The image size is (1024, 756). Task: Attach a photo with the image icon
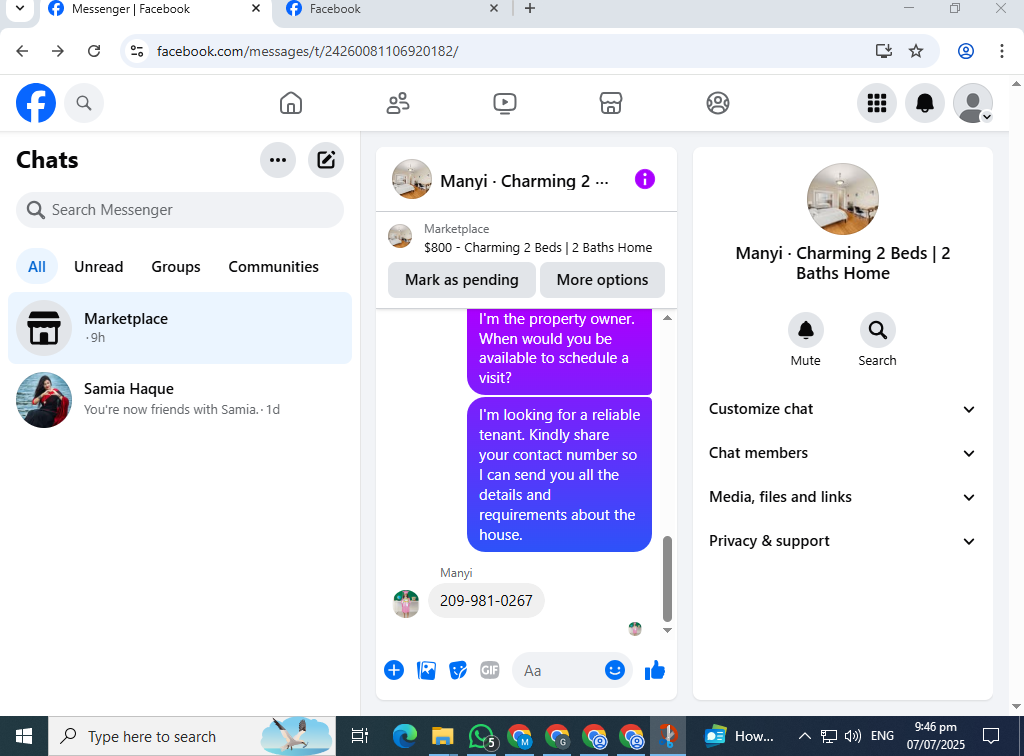point(426,670)
